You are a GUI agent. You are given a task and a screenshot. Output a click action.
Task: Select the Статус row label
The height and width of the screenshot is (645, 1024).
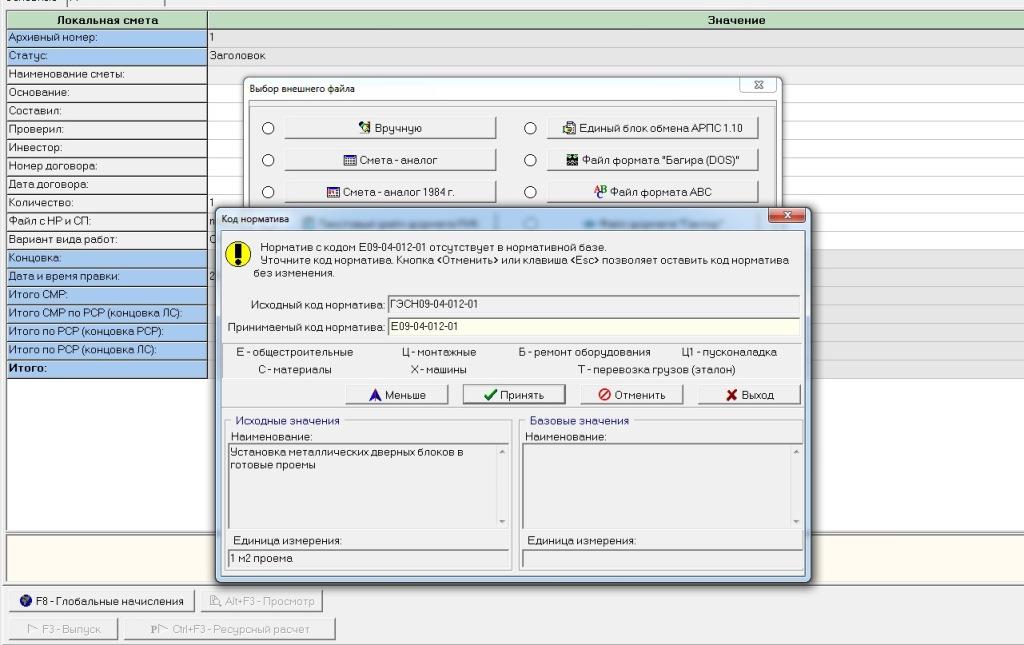(107, 56)
